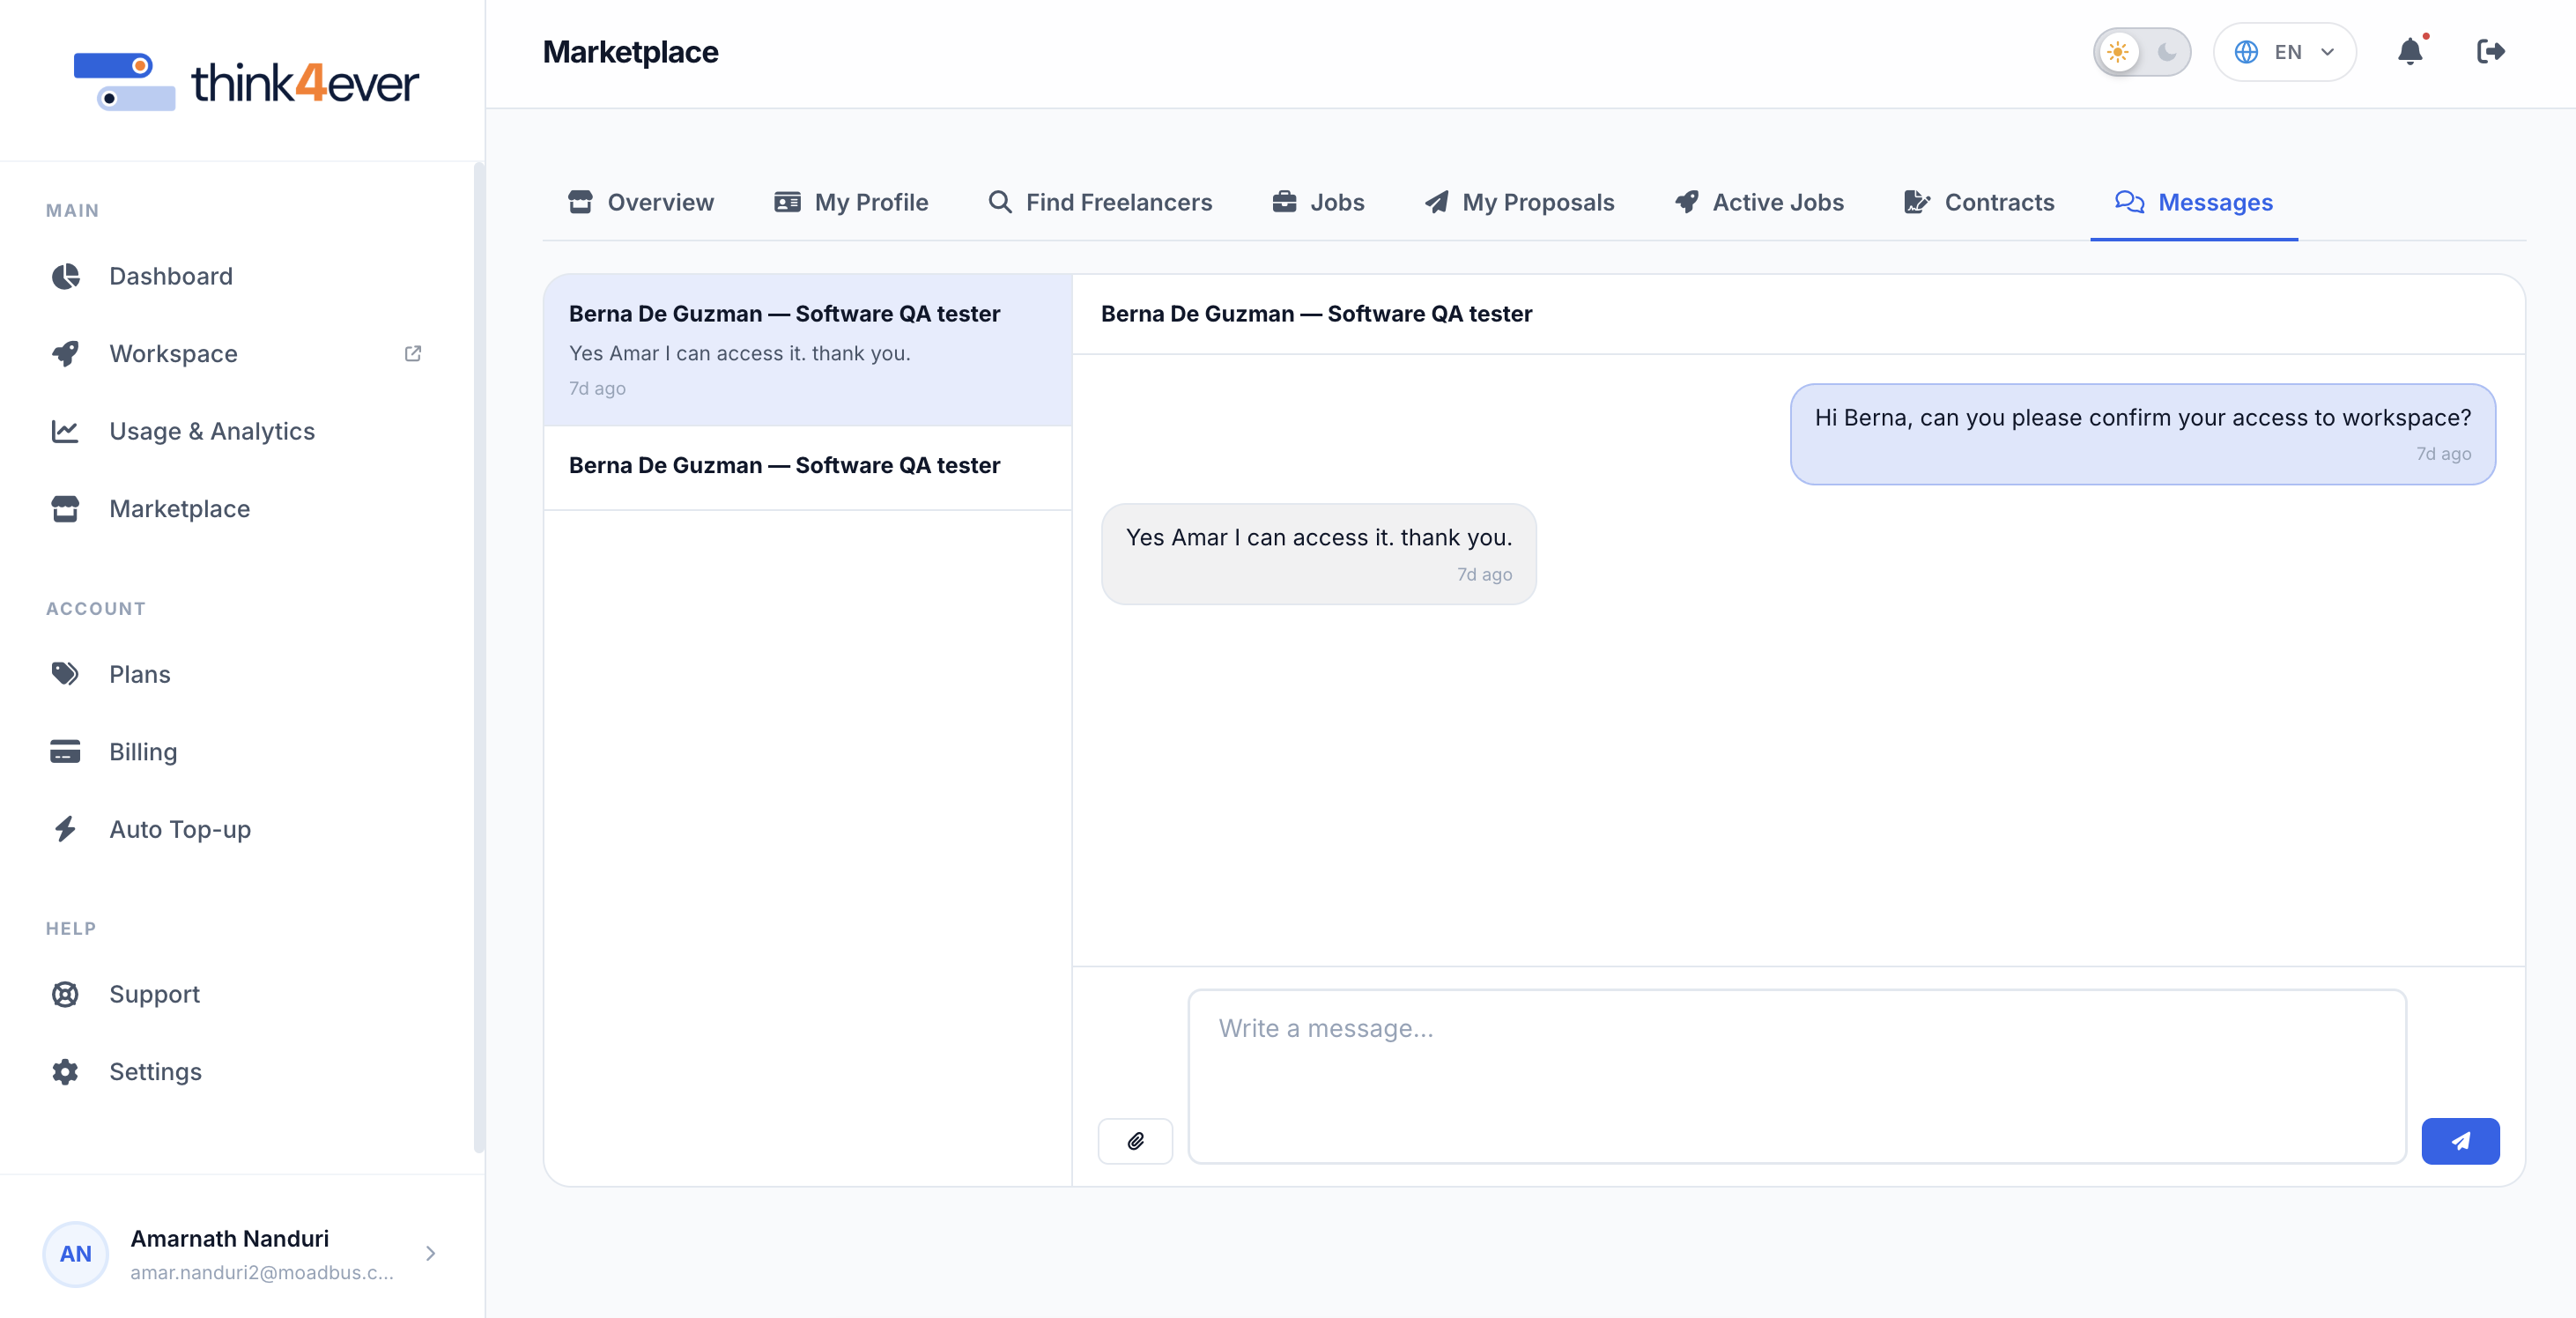Click the paperclip attach file button
This screenshot has height=1318, width=2576.
(1135, 1141)
